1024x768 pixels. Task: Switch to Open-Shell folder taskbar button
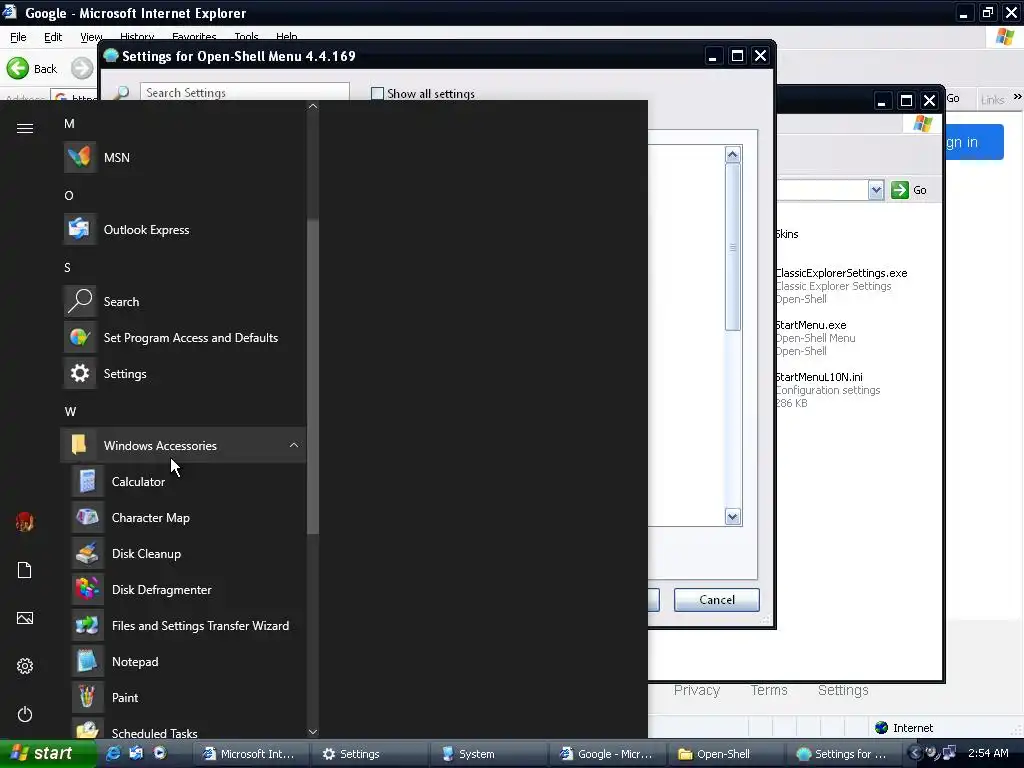click(x=728, y=754)
